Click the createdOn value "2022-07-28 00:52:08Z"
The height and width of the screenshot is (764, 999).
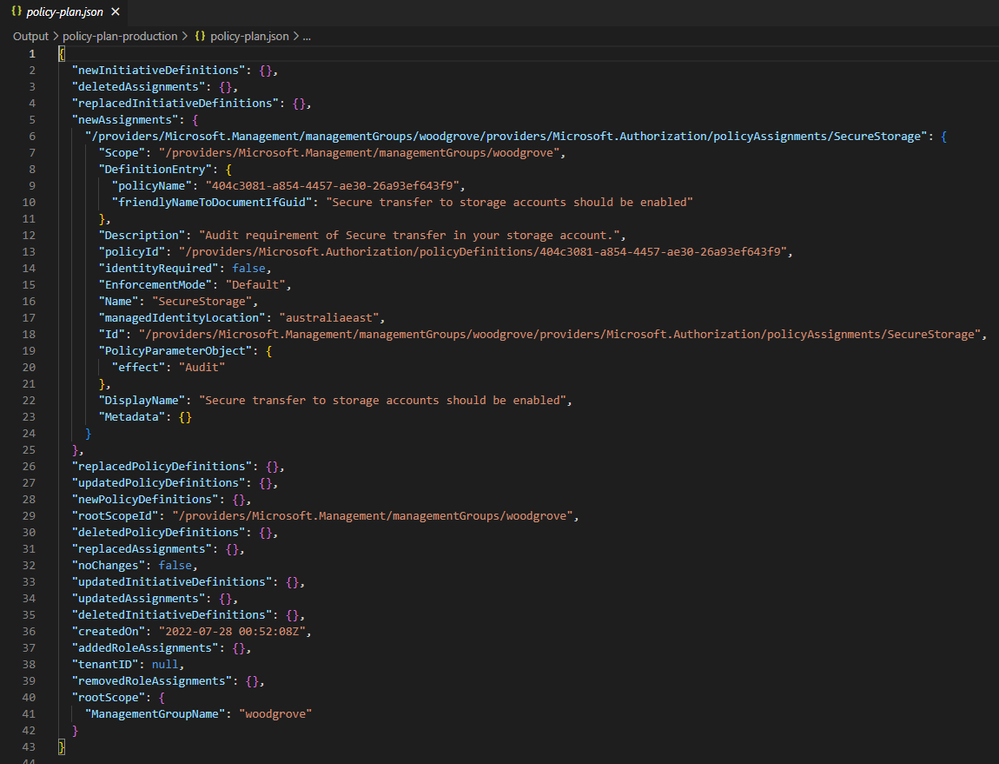click(x=232, y=631)
